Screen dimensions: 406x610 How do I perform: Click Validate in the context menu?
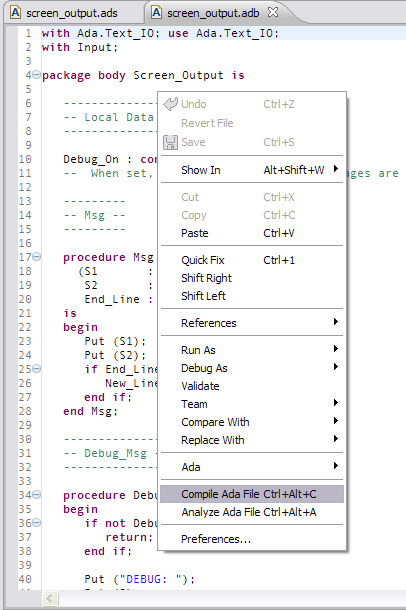tap(252, 386)
